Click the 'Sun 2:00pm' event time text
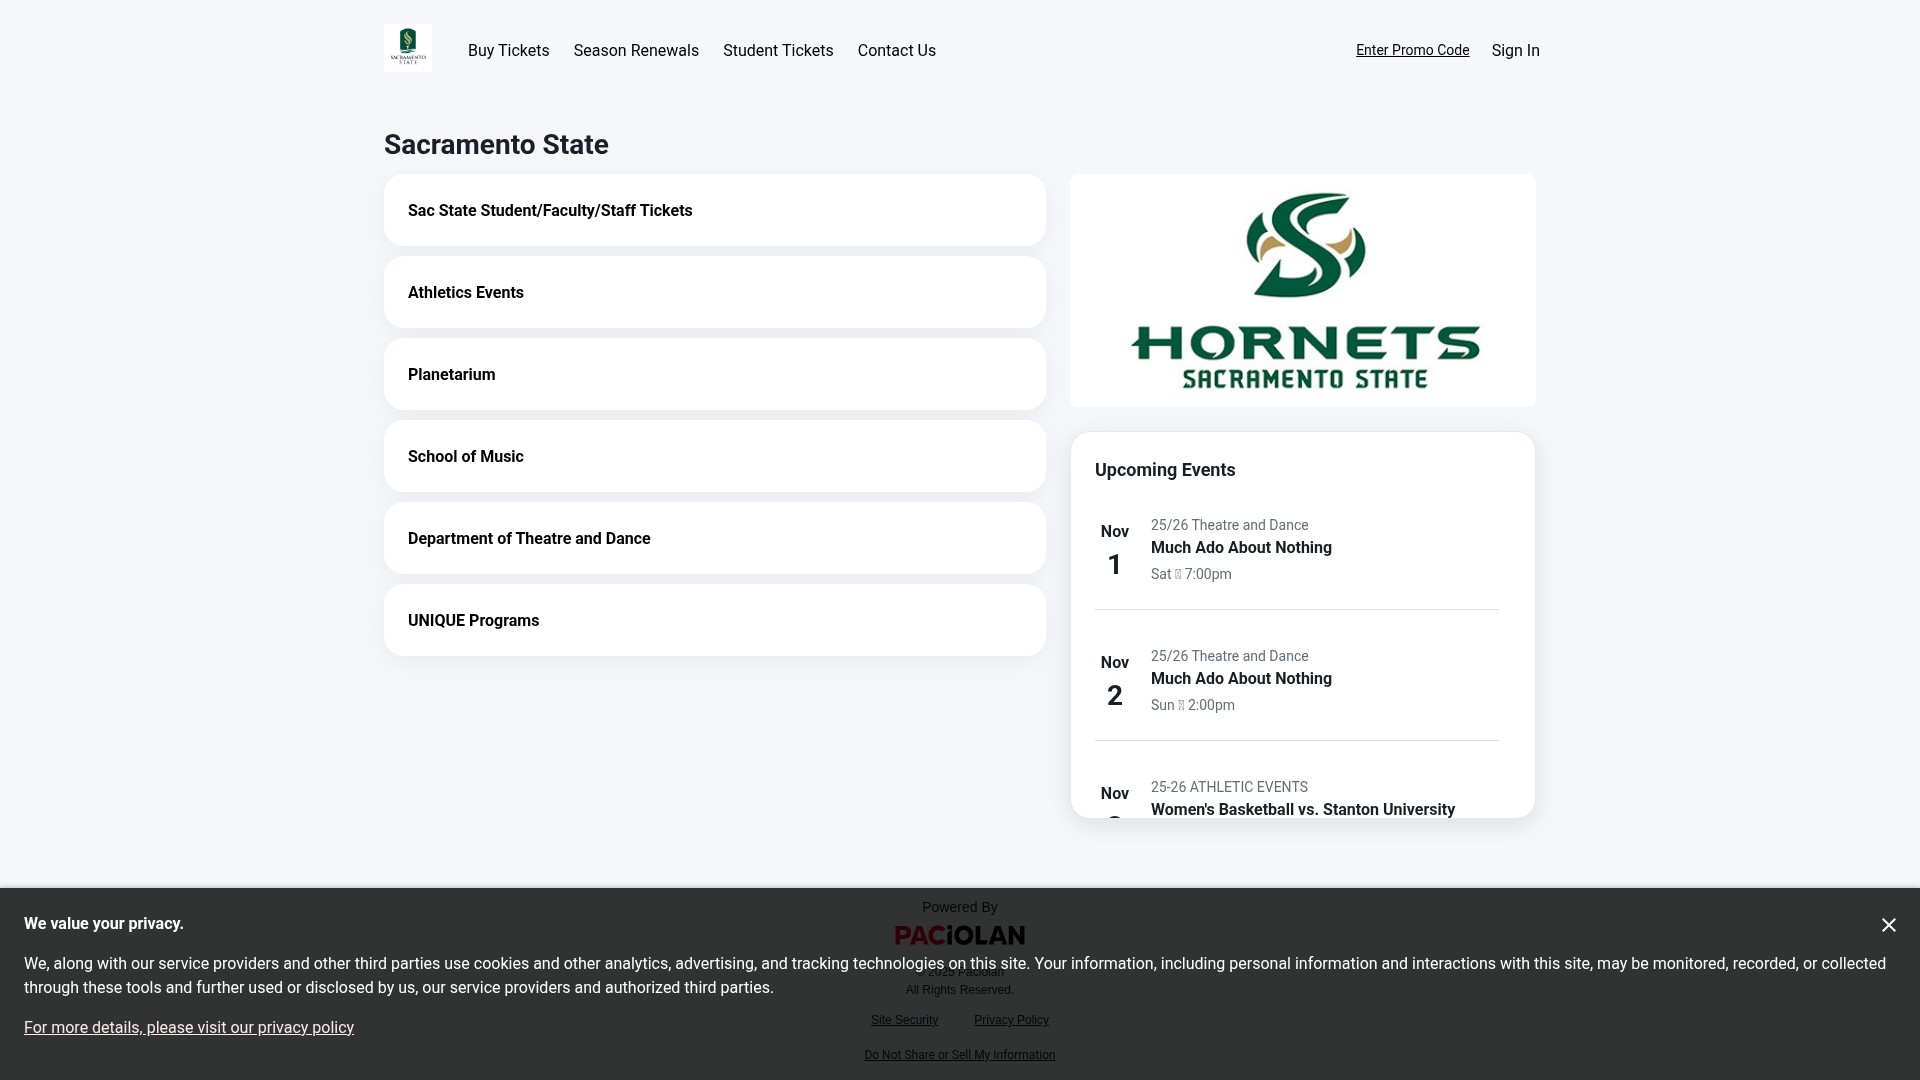 (x=1192, y=705)
